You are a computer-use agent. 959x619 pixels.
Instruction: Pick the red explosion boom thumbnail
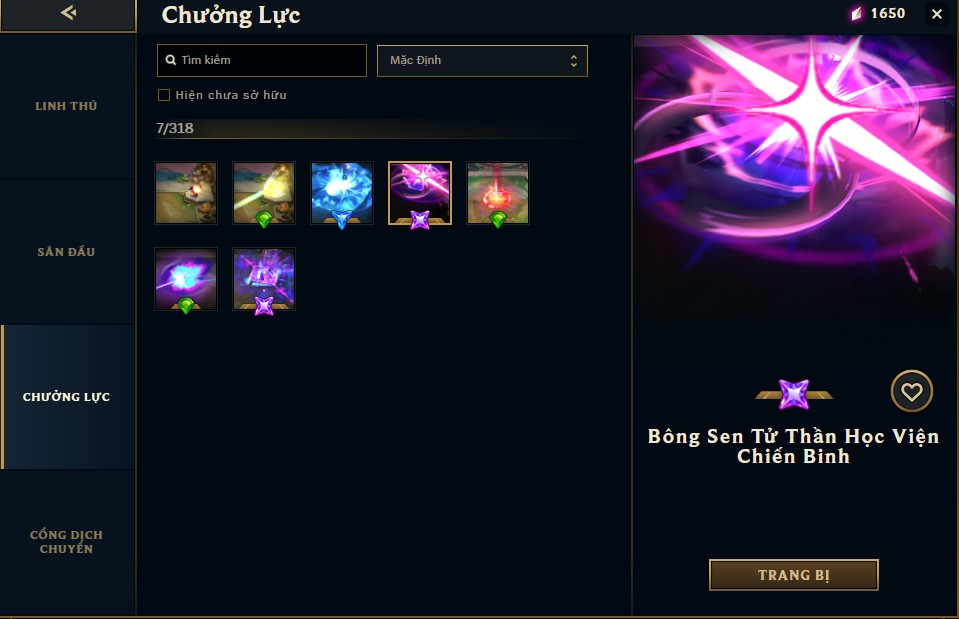point(498,193)
